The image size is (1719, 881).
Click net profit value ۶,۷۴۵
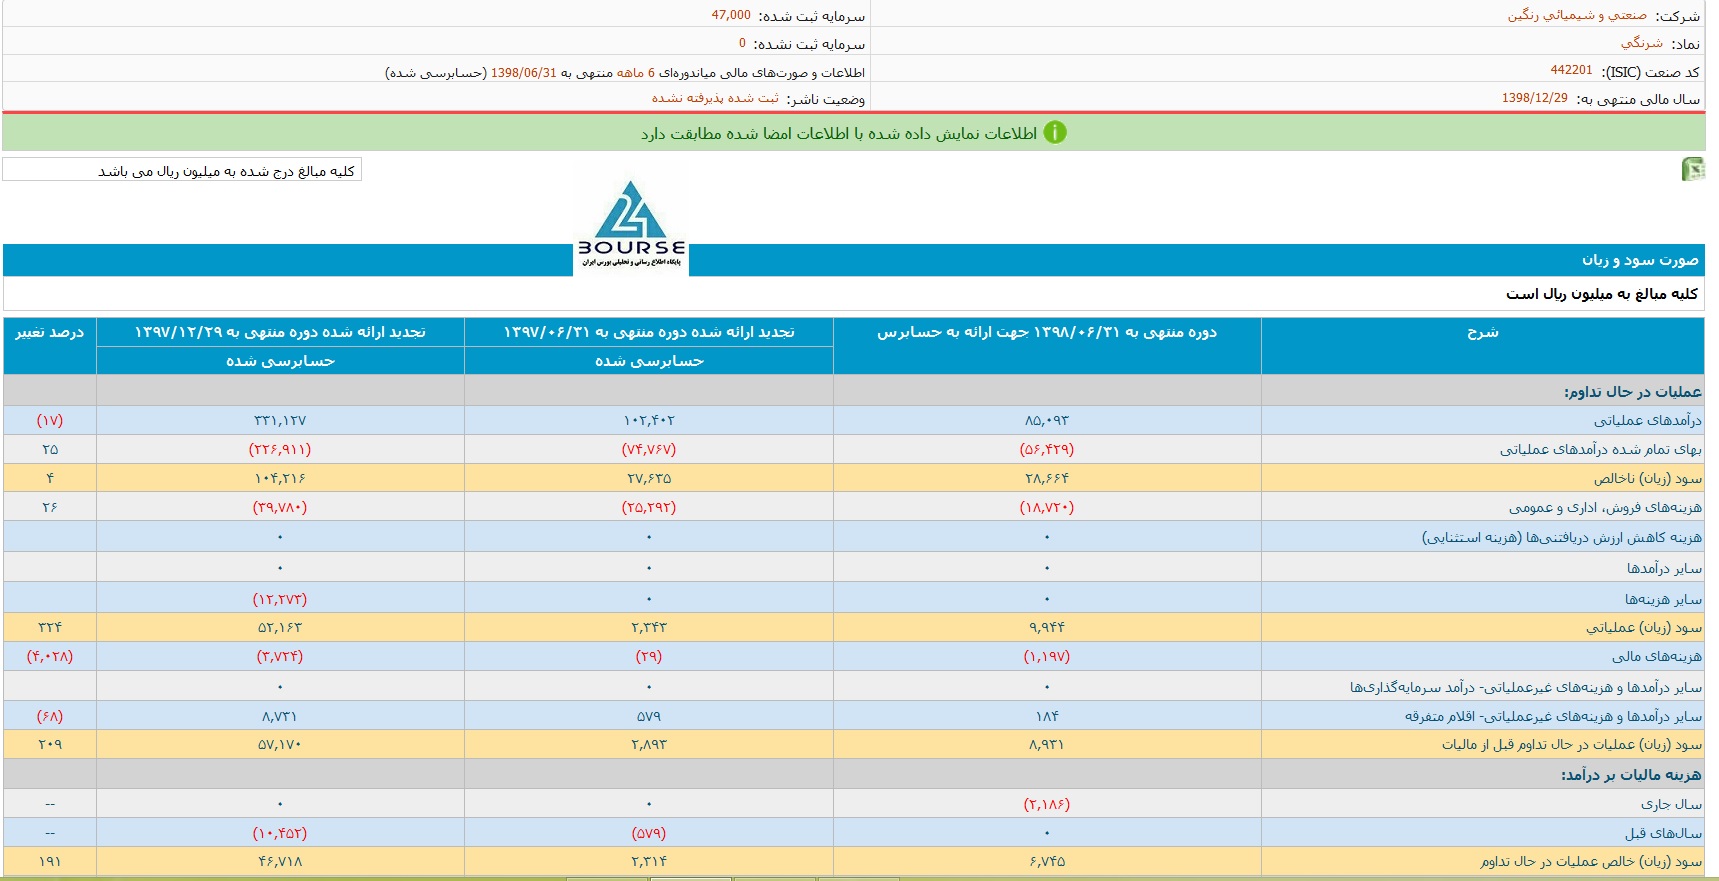pos(1047,862)
